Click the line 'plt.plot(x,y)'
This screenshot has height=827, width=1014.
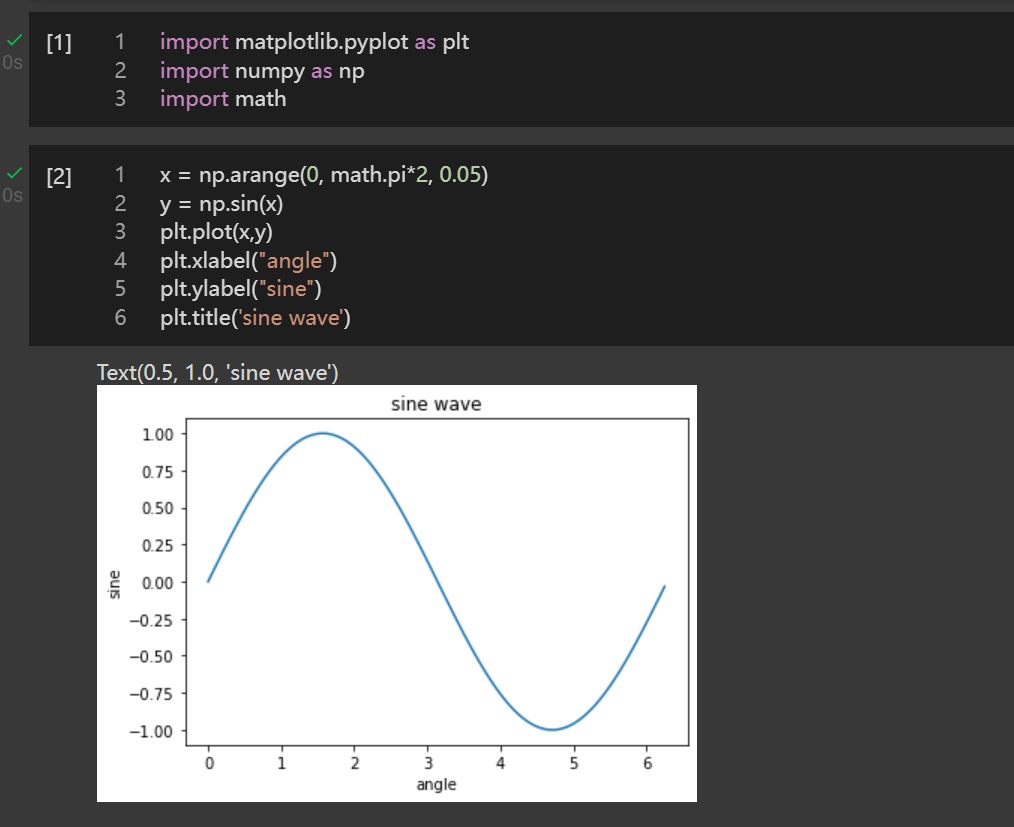click(217, 232)
